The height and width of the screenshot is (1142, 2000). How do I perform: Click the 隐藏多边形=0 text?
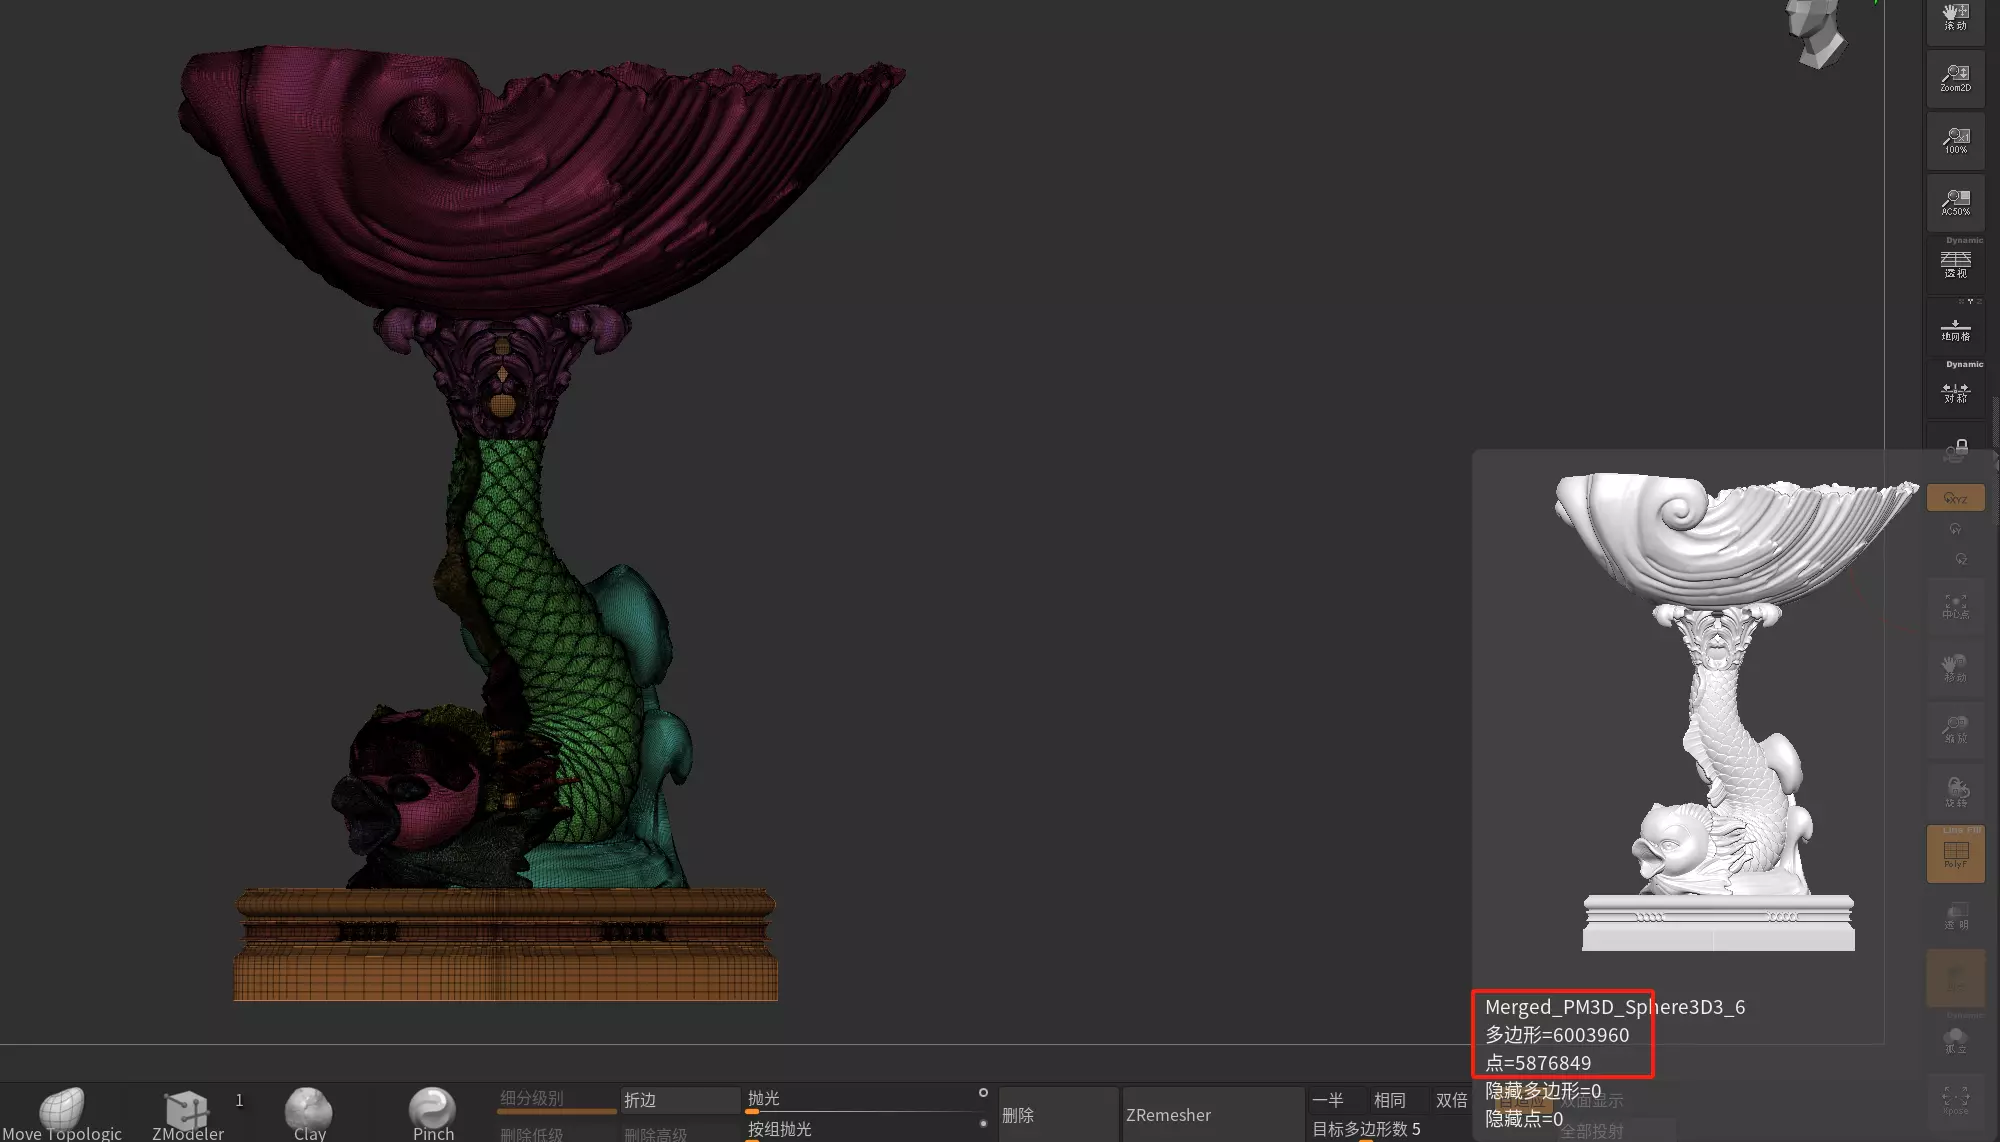1543,1091
